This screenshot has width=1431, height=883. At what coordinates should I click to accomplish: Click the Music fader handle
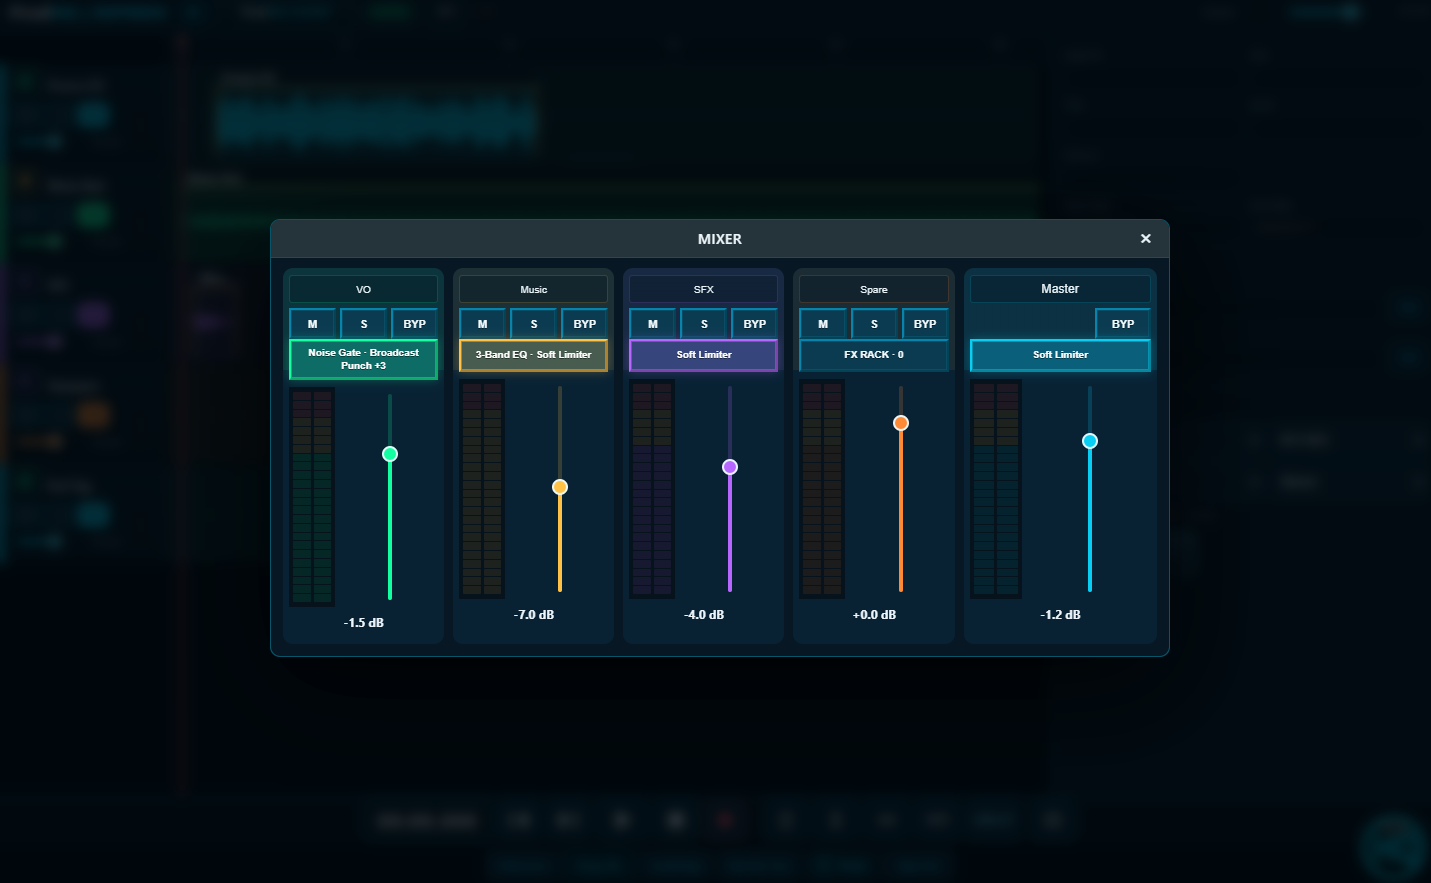tap(560, 487)
